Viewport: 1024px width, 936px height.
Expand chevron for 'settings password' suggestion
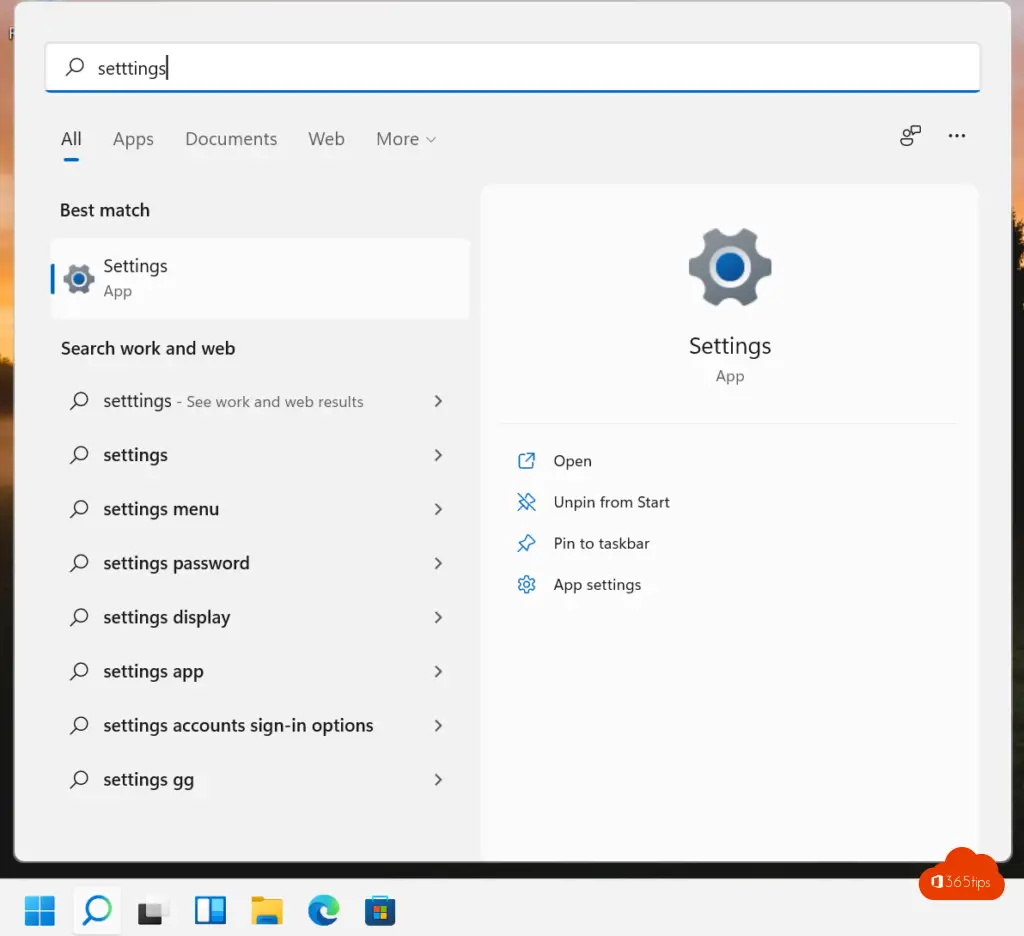click(x=438, y=563)
